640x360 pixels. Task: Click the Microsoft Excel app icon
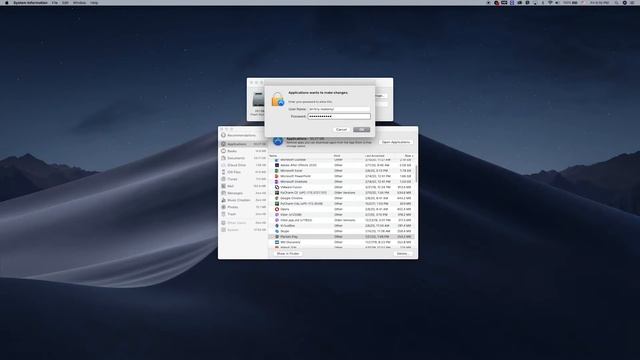tap(277, 171)
